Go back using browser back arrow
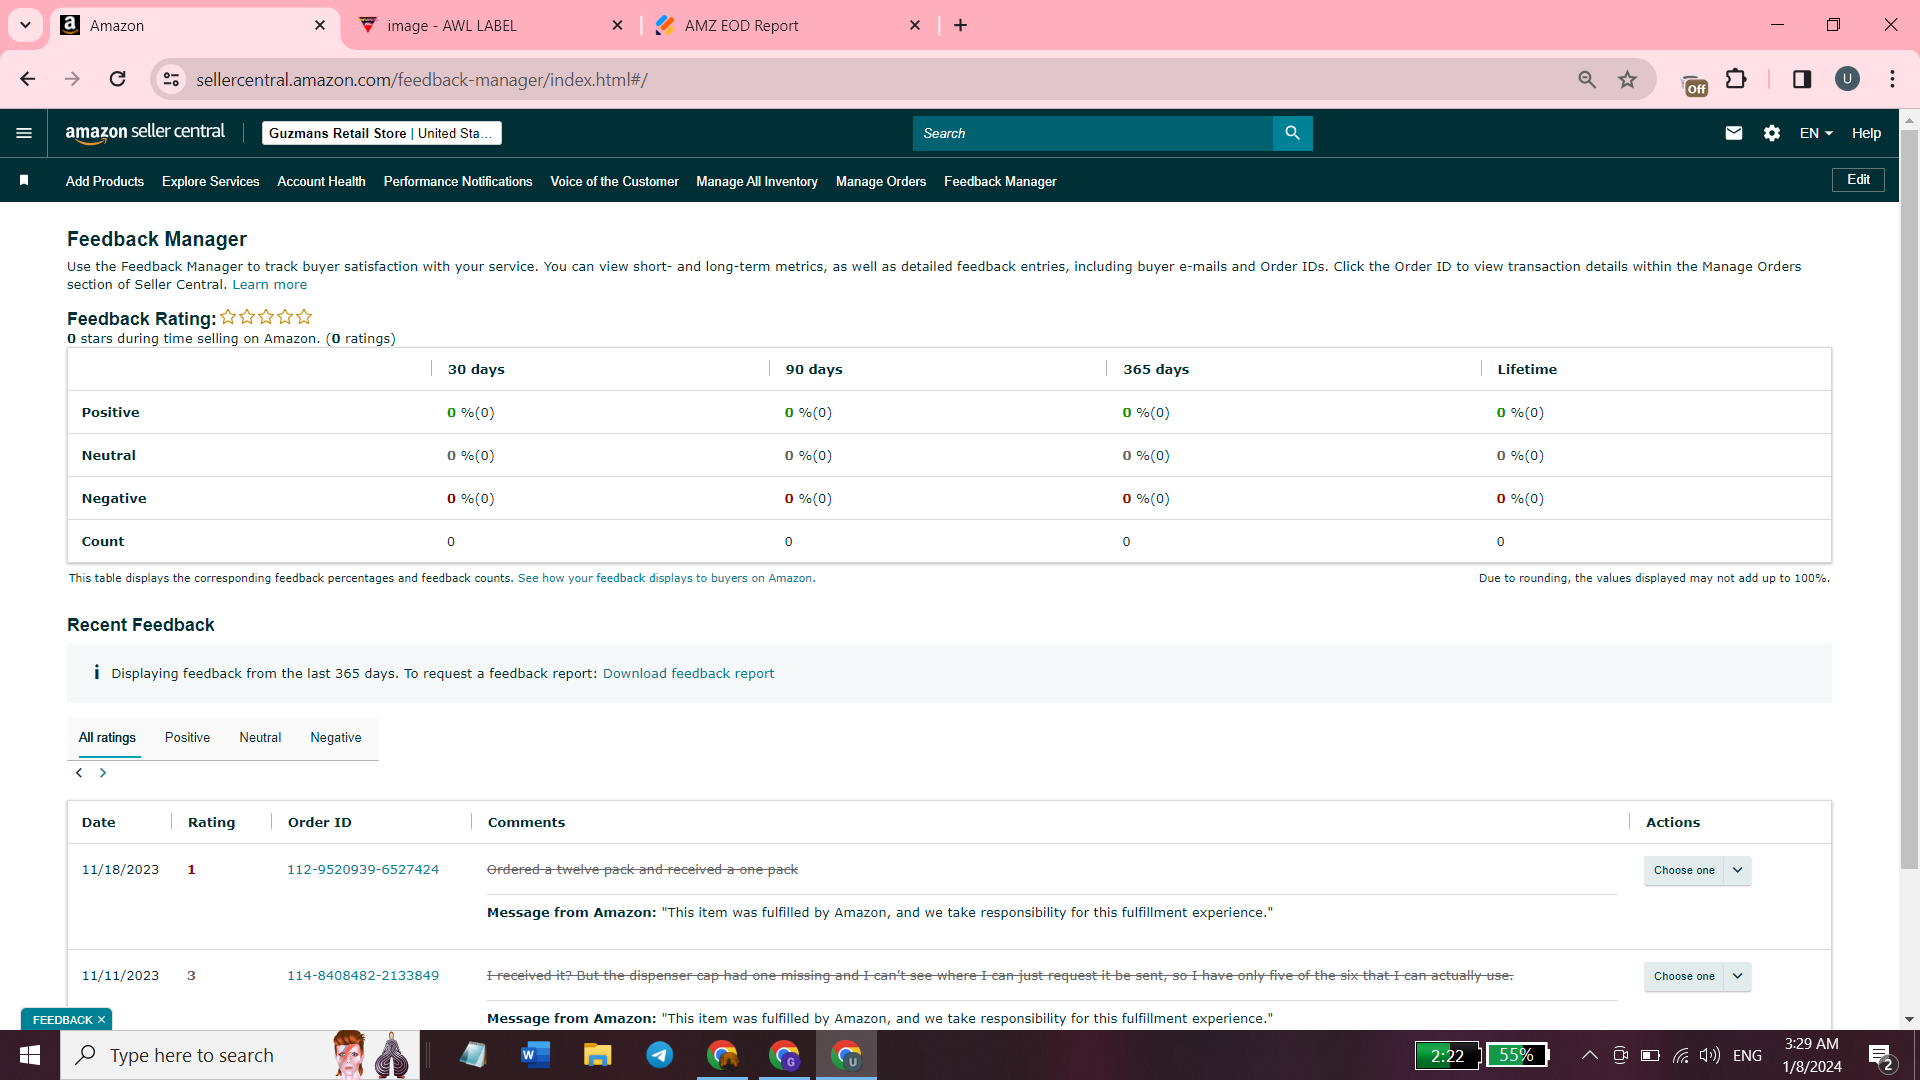This screenshot has width=1920, height=1080. [28, 79]
